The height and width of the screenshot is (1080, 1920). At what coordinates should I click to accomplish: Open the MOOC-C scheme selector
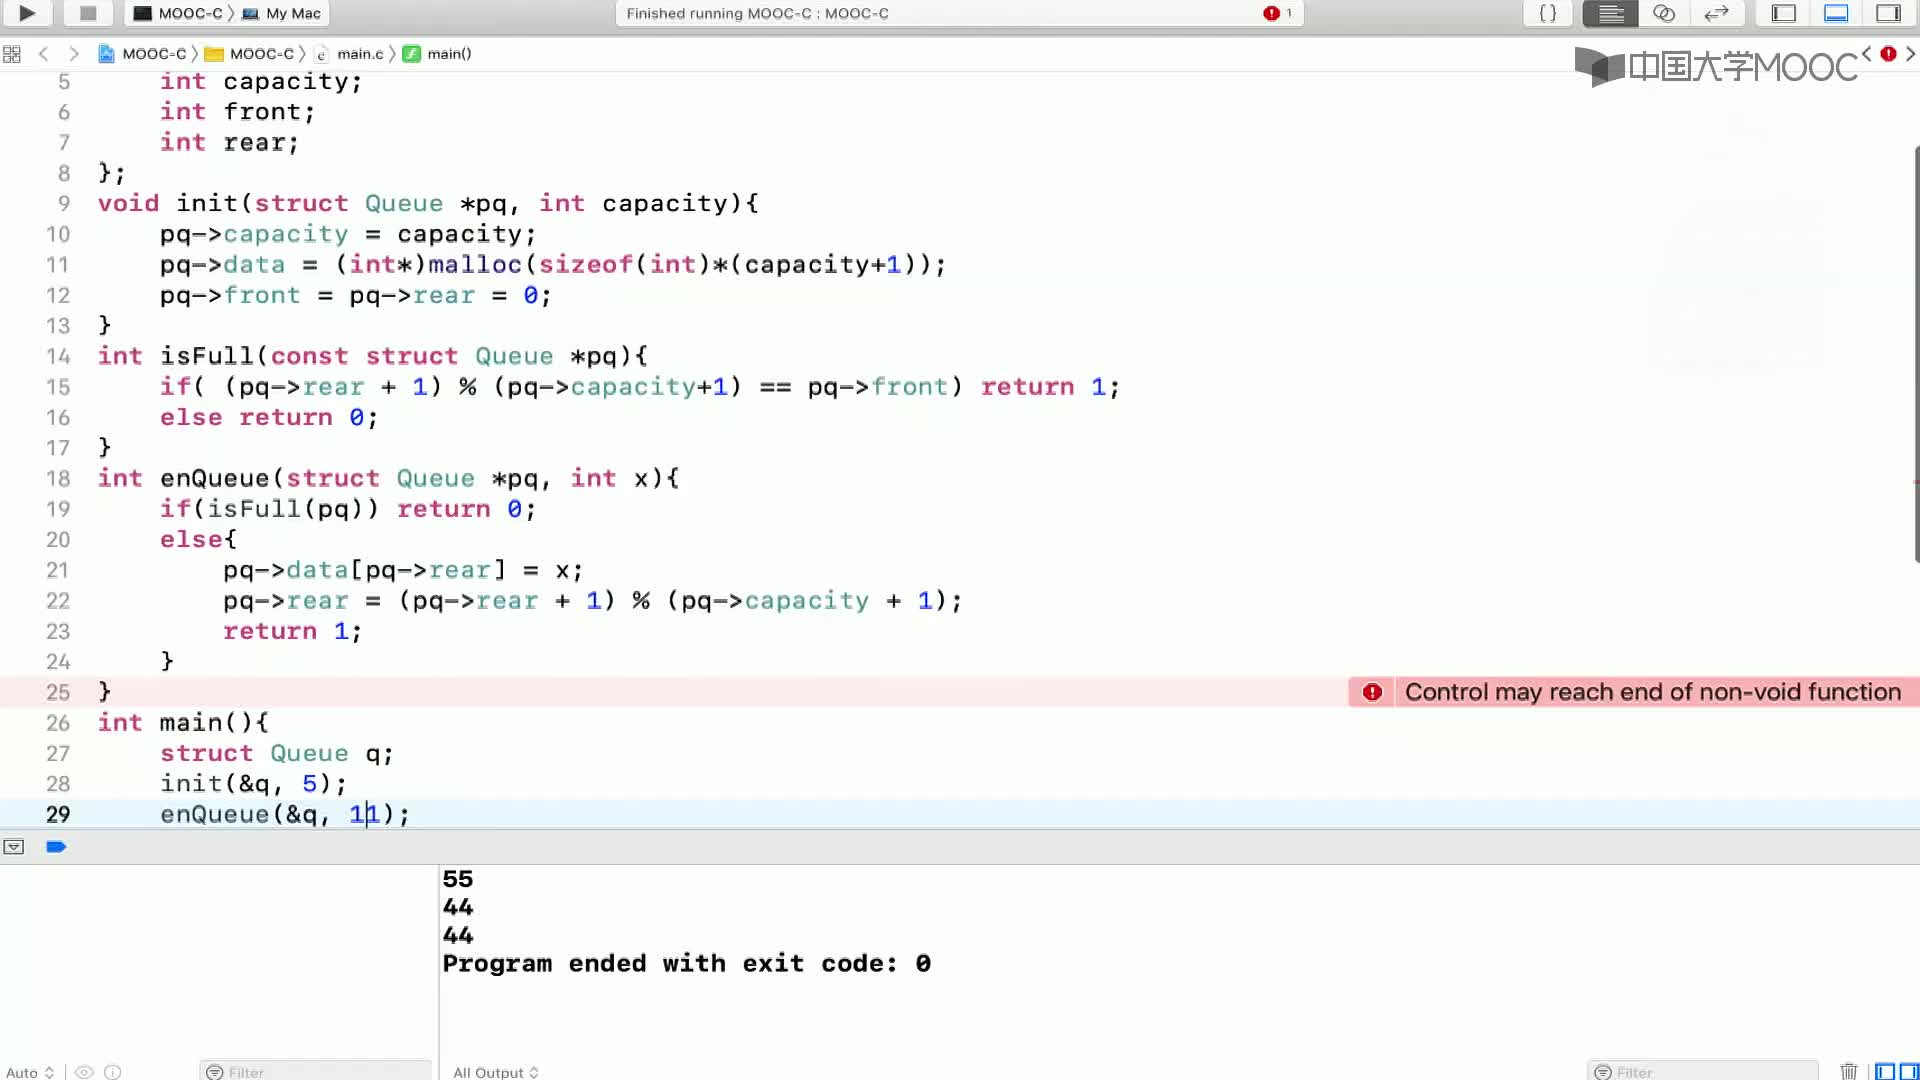[x=178, y=13]
